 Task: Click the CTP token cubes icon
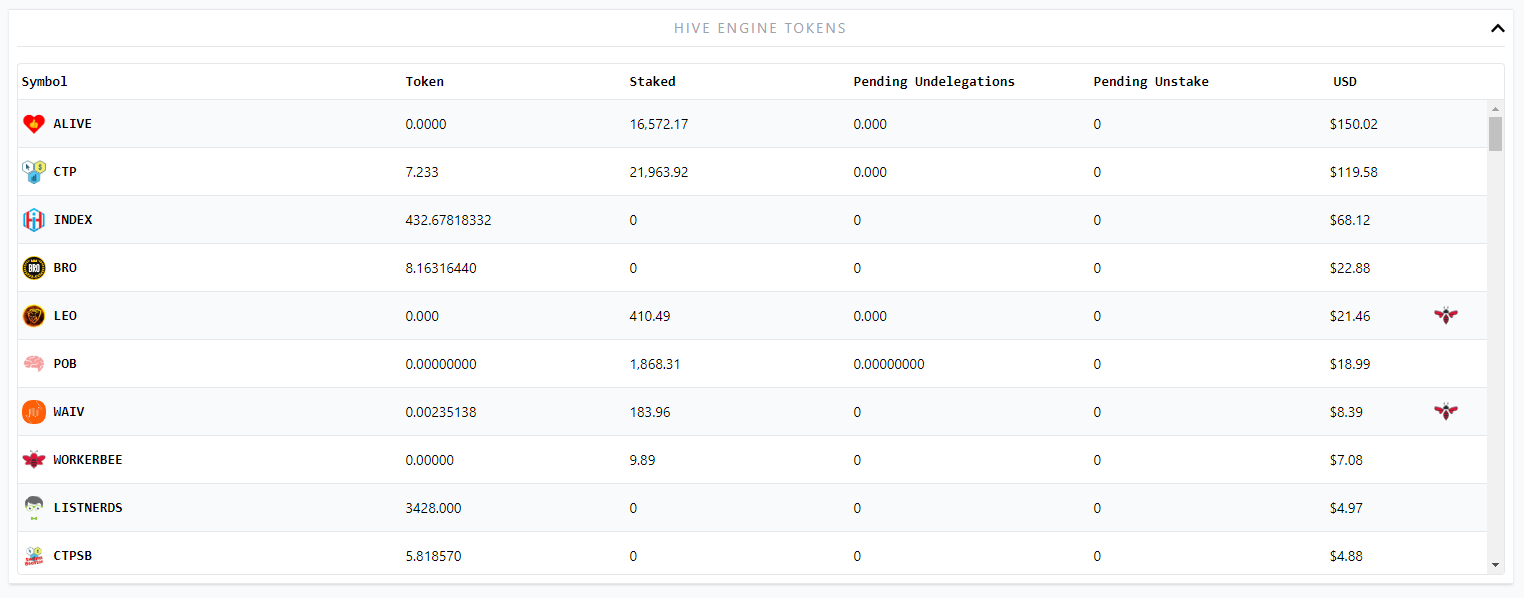[x=34, y=172]
